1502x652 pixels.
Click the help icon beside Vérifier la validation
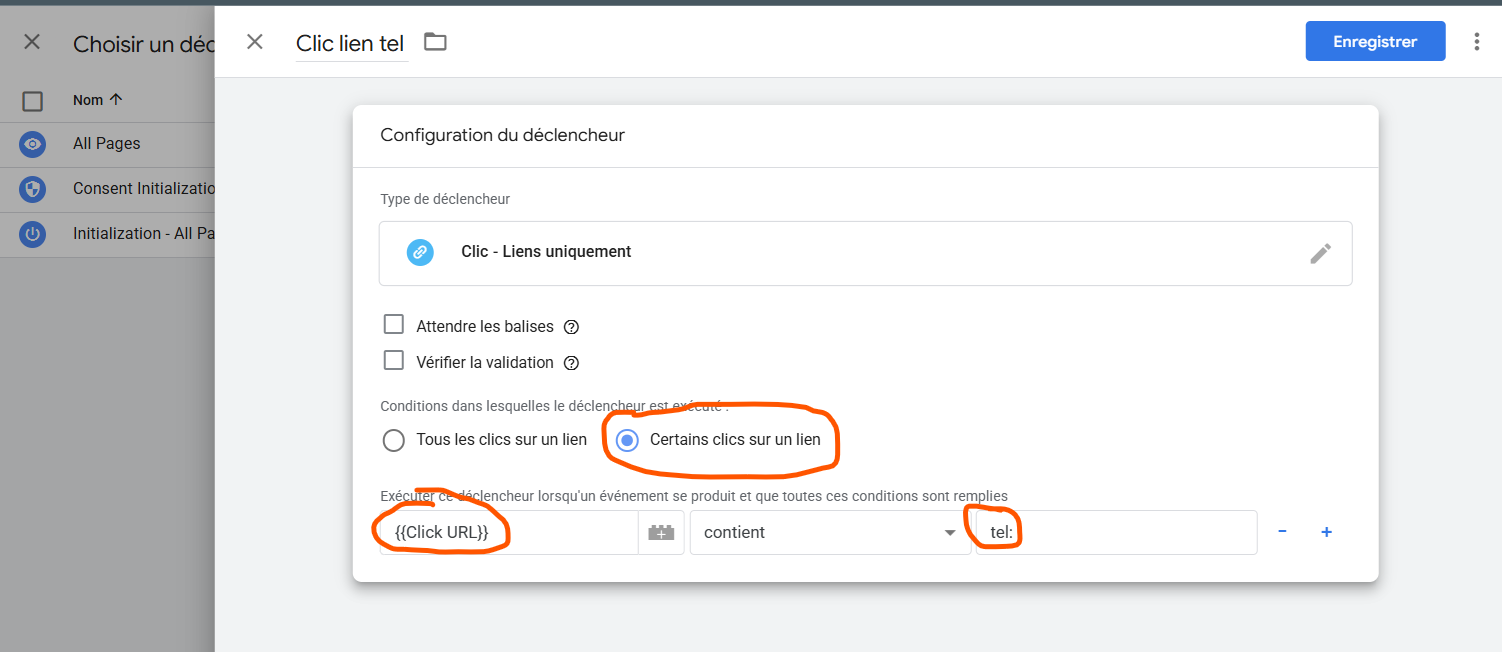[x=572, y=363]
